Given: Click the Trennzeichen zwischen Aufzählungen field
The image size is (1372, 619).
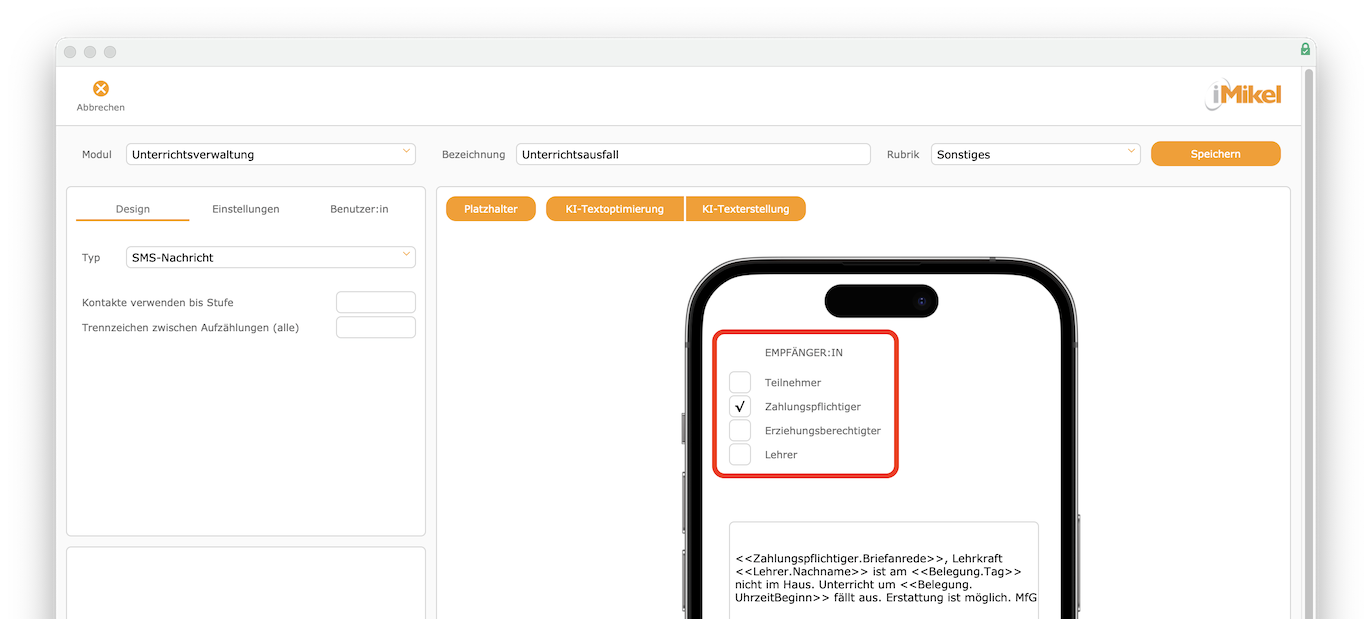Looking at the screenshot, I should click(376, 327).
